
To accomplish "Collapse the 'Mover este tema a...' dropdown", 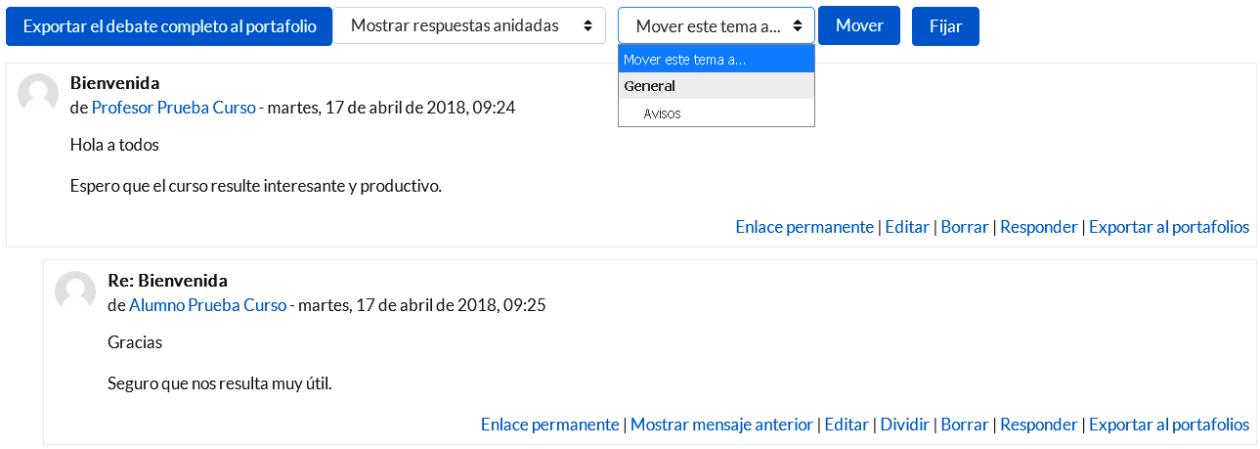I will (716, 25).
